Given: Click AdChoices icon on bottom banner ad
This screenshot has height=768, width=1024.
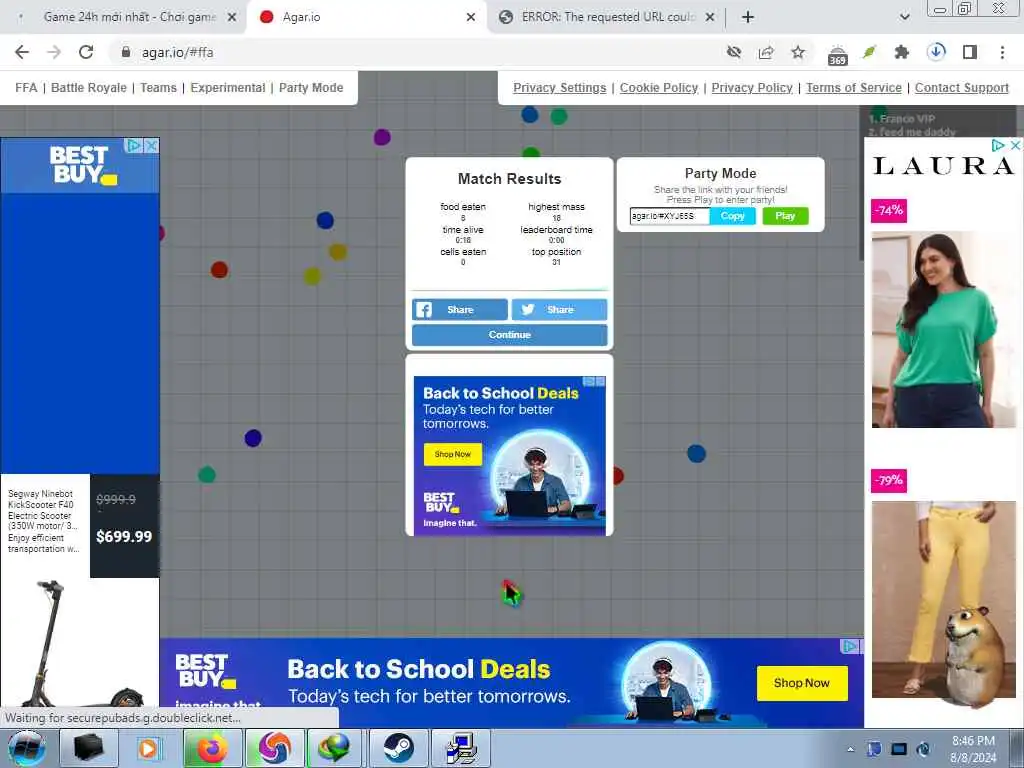Looking at the screenshot, I should [x=850, y=647].
